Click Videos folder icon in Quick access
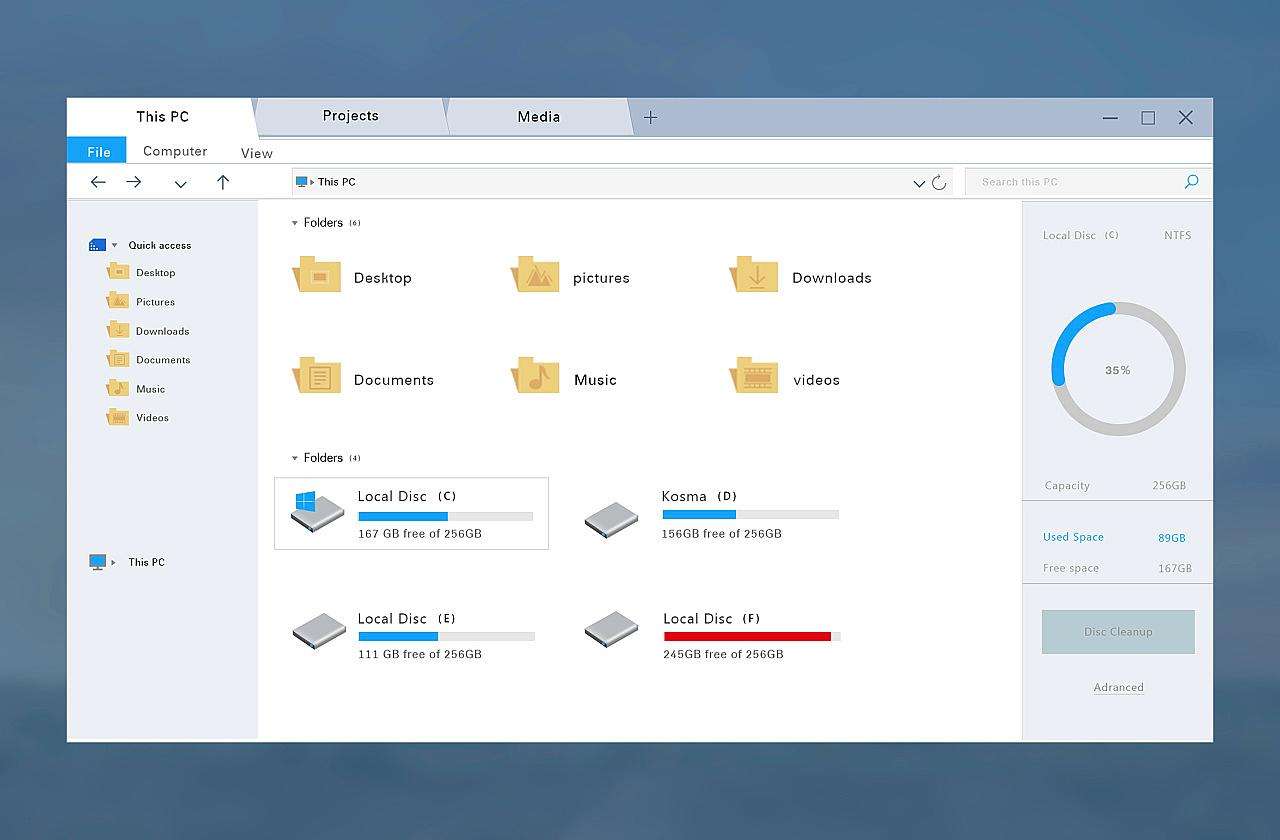The height and width of the screenshot is (840, 1280). pos(118,417)
